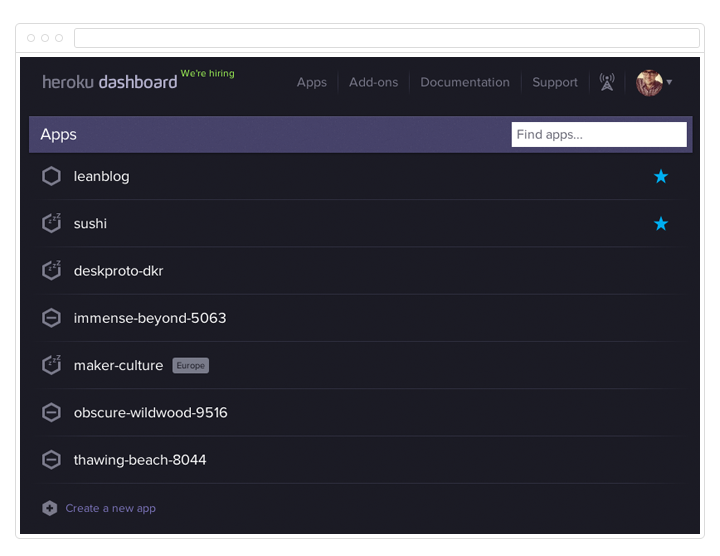The image size is (720, 556).
Task: Open Documentation from the nav bar
Action: [x=465, y=82]
